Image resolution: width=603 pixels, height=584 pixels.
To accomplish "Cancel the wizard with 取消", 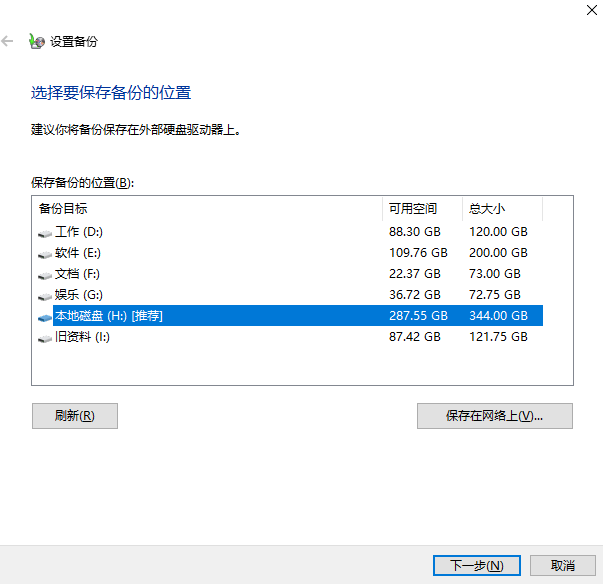I will click(563, 565).
